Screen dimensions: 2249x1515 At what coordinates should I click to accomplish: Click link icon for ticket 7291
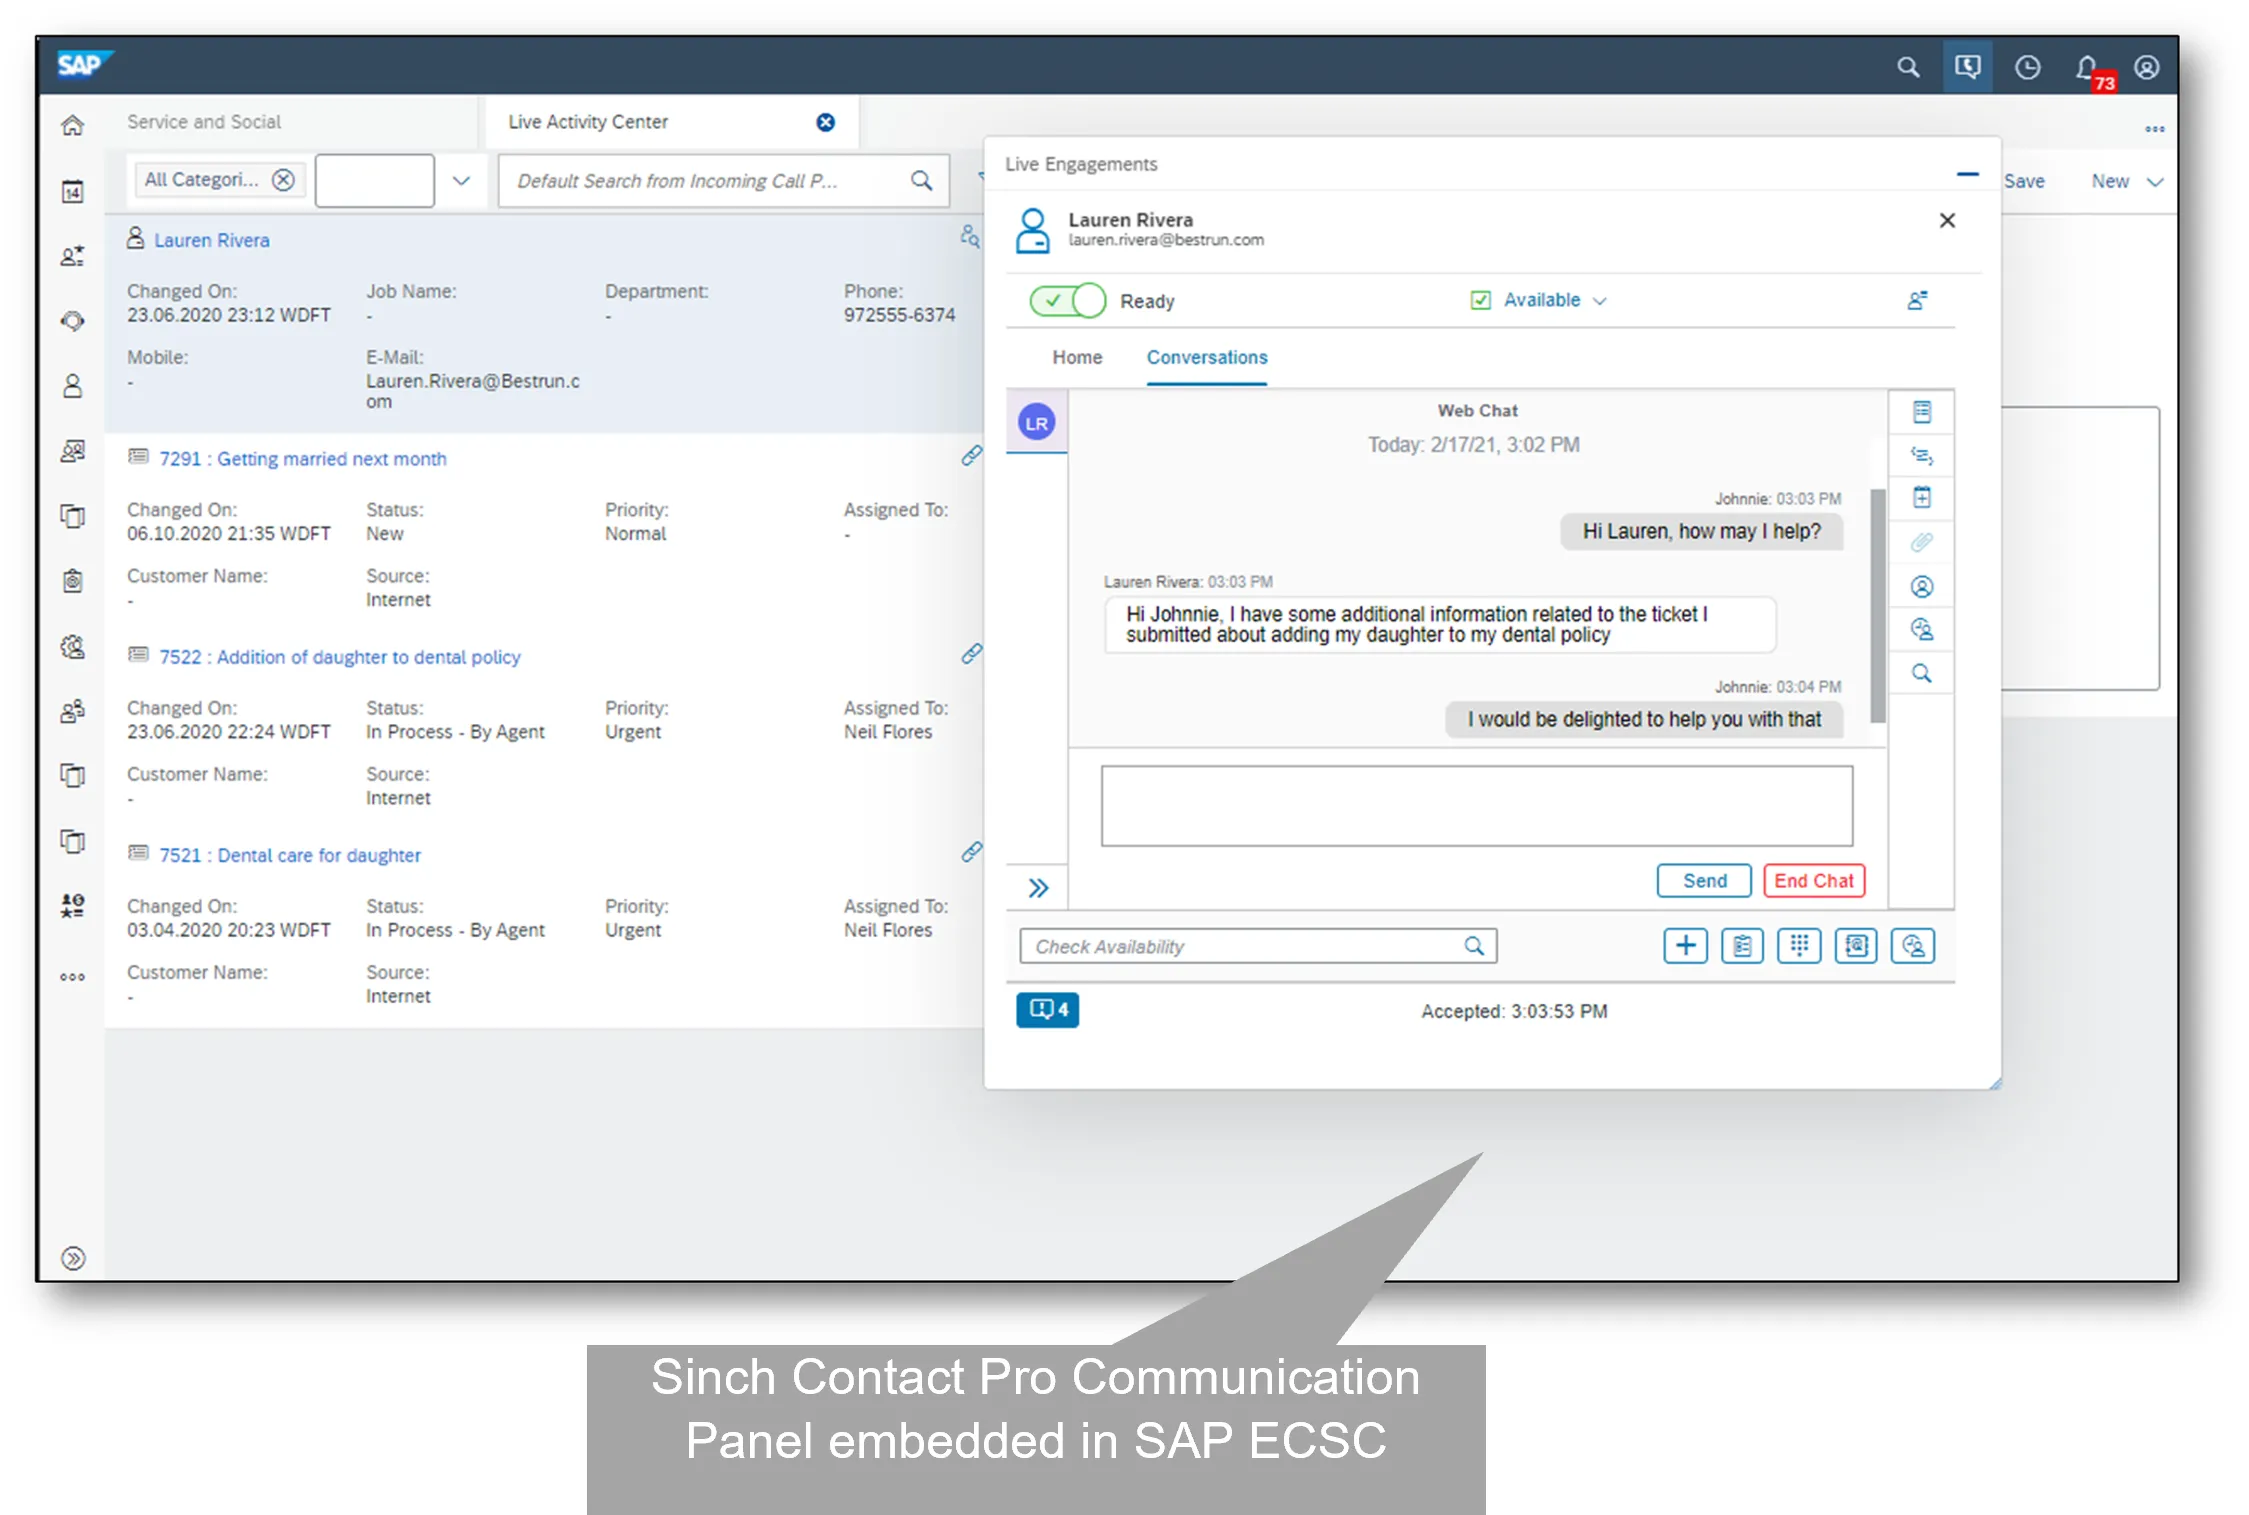[x=971, y=456]
